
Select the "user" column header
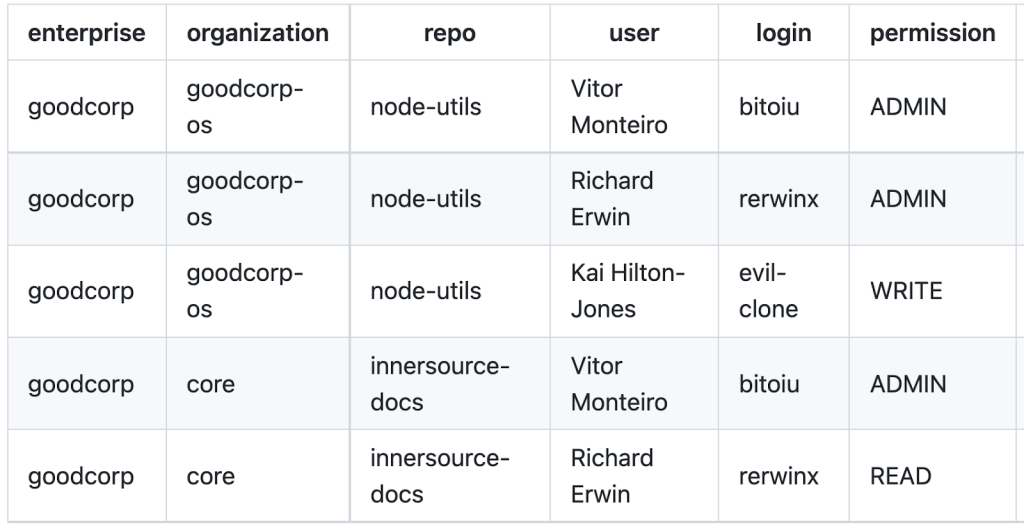coord(634,33)
